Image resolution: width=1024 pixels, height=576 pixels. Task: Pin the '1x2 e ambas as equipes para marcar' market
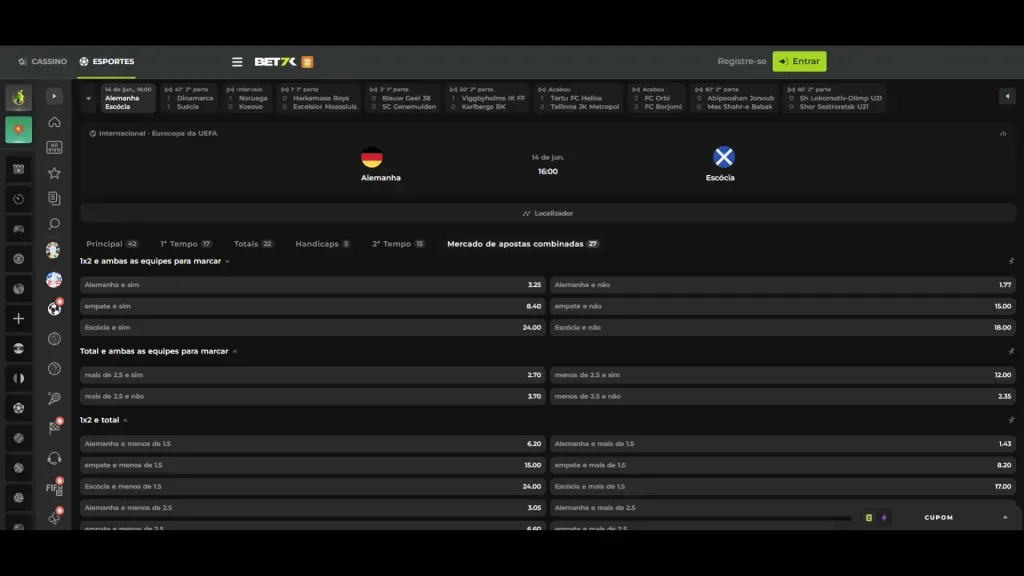(1012, 261)
